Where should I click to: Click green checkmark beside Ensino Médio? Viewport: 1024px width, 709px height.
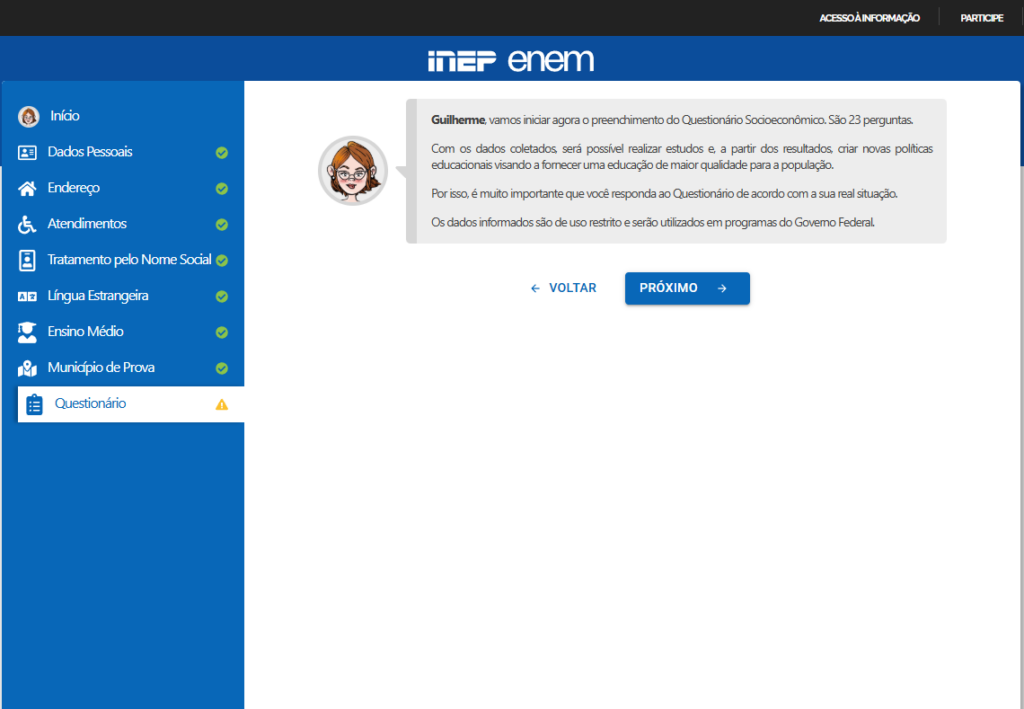[222, 332]
